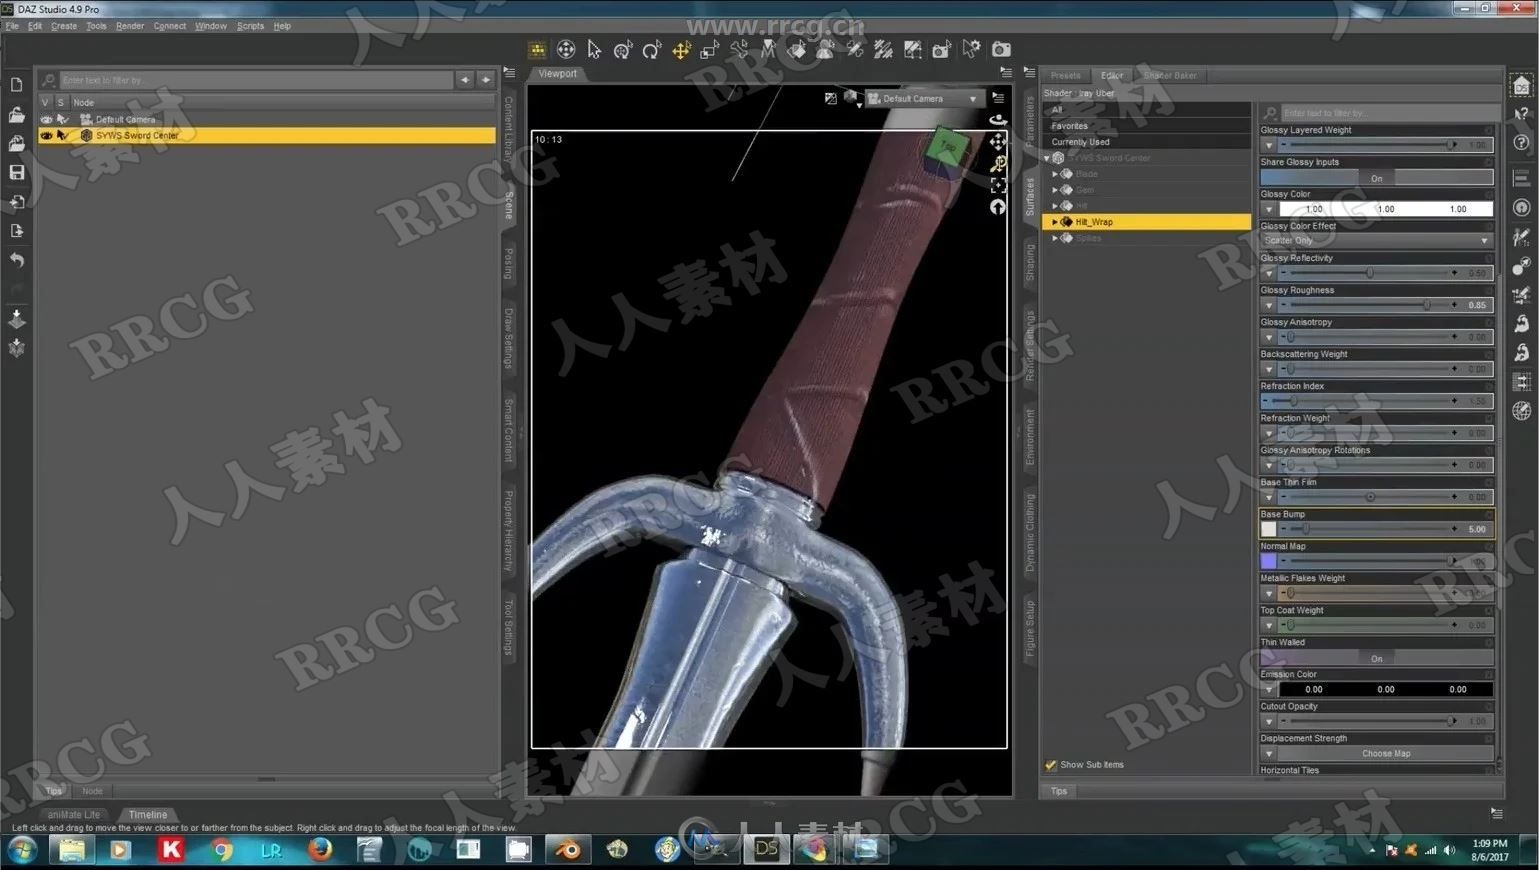Activate the What's This help cursor

1521,114
